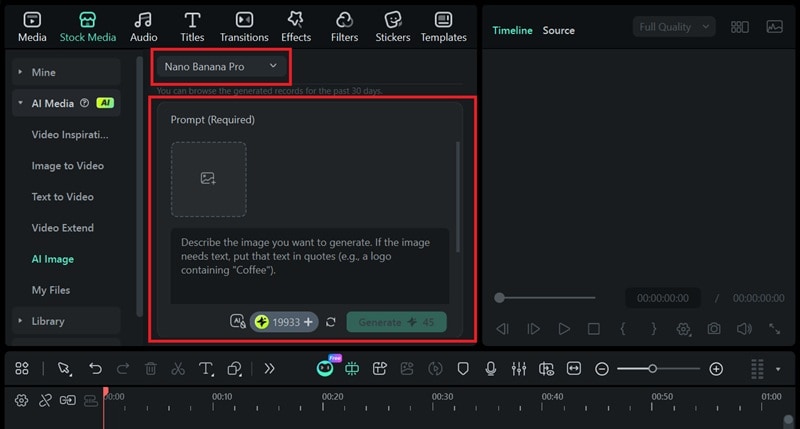
Task: Open the Media tab
Action: (x=32, y=28)
